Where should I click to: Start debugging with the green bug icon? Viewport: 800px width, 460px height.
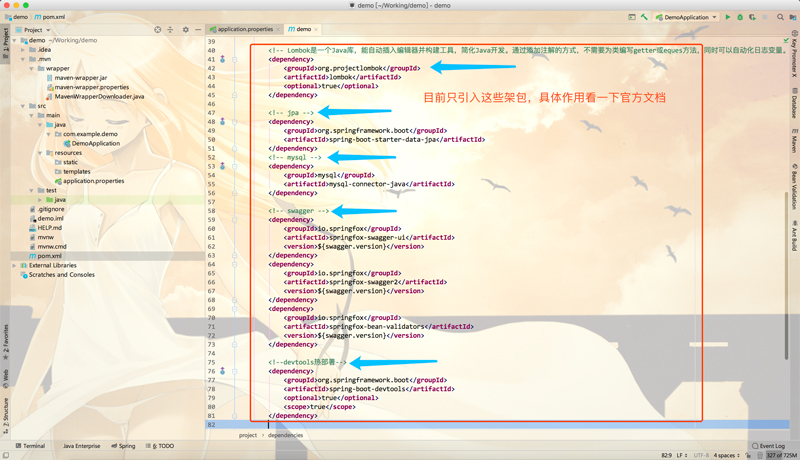pyautogui.click(x=740, y=17)
